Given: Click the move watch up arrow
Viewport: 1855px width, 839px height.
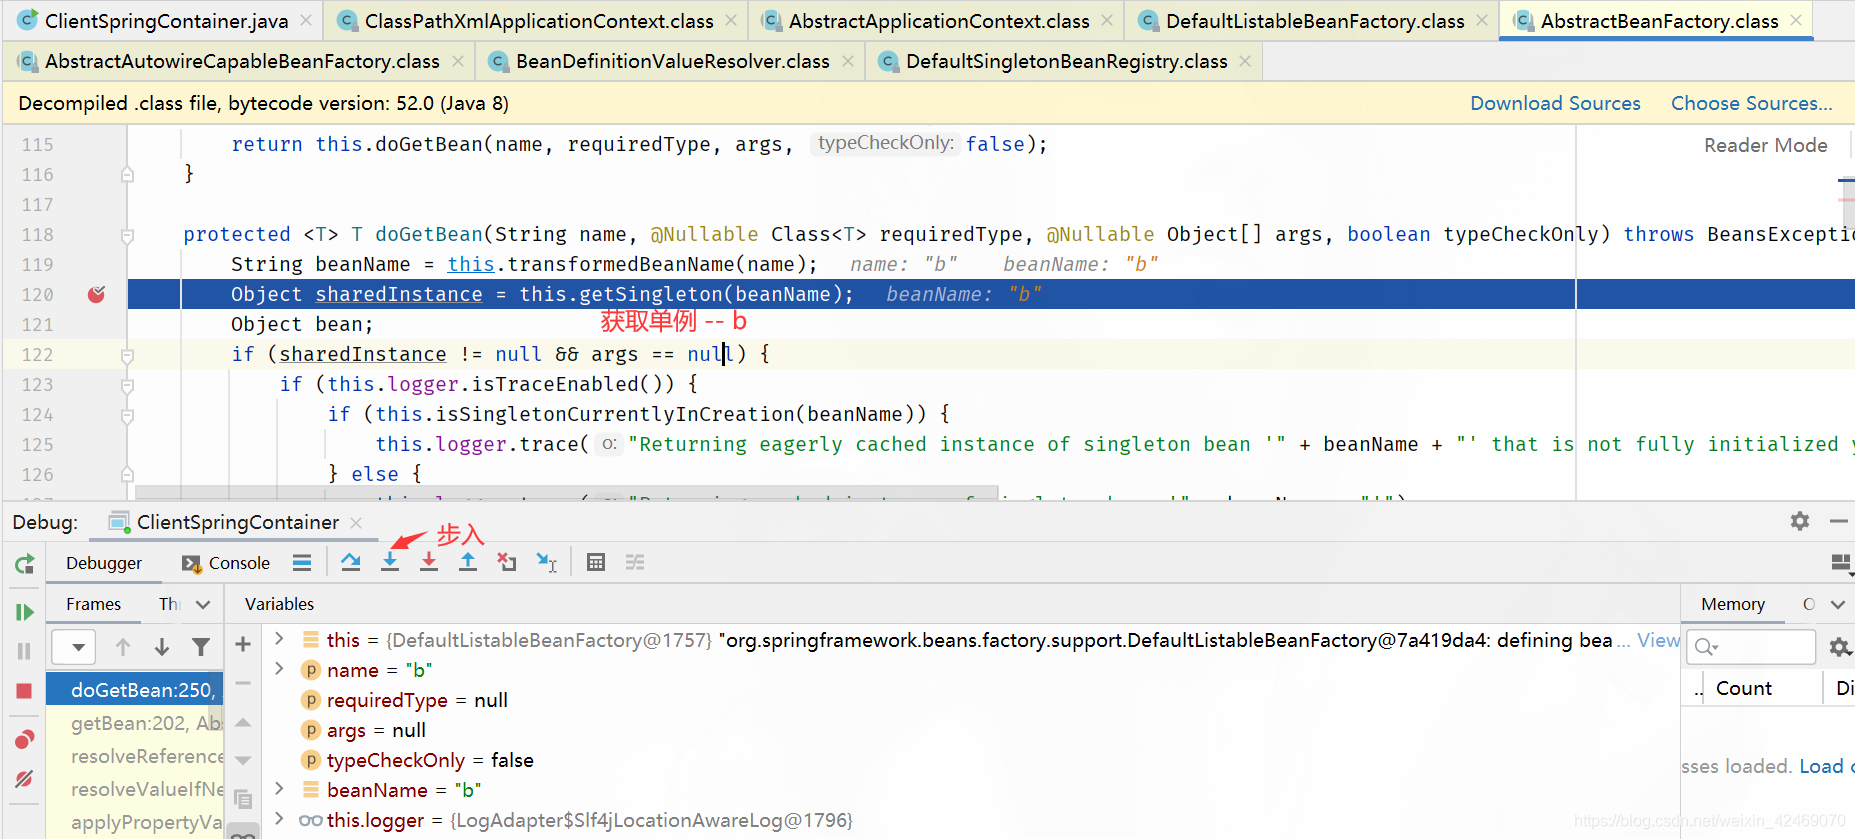Looking at the screenshot, I should tap(243, 722).
